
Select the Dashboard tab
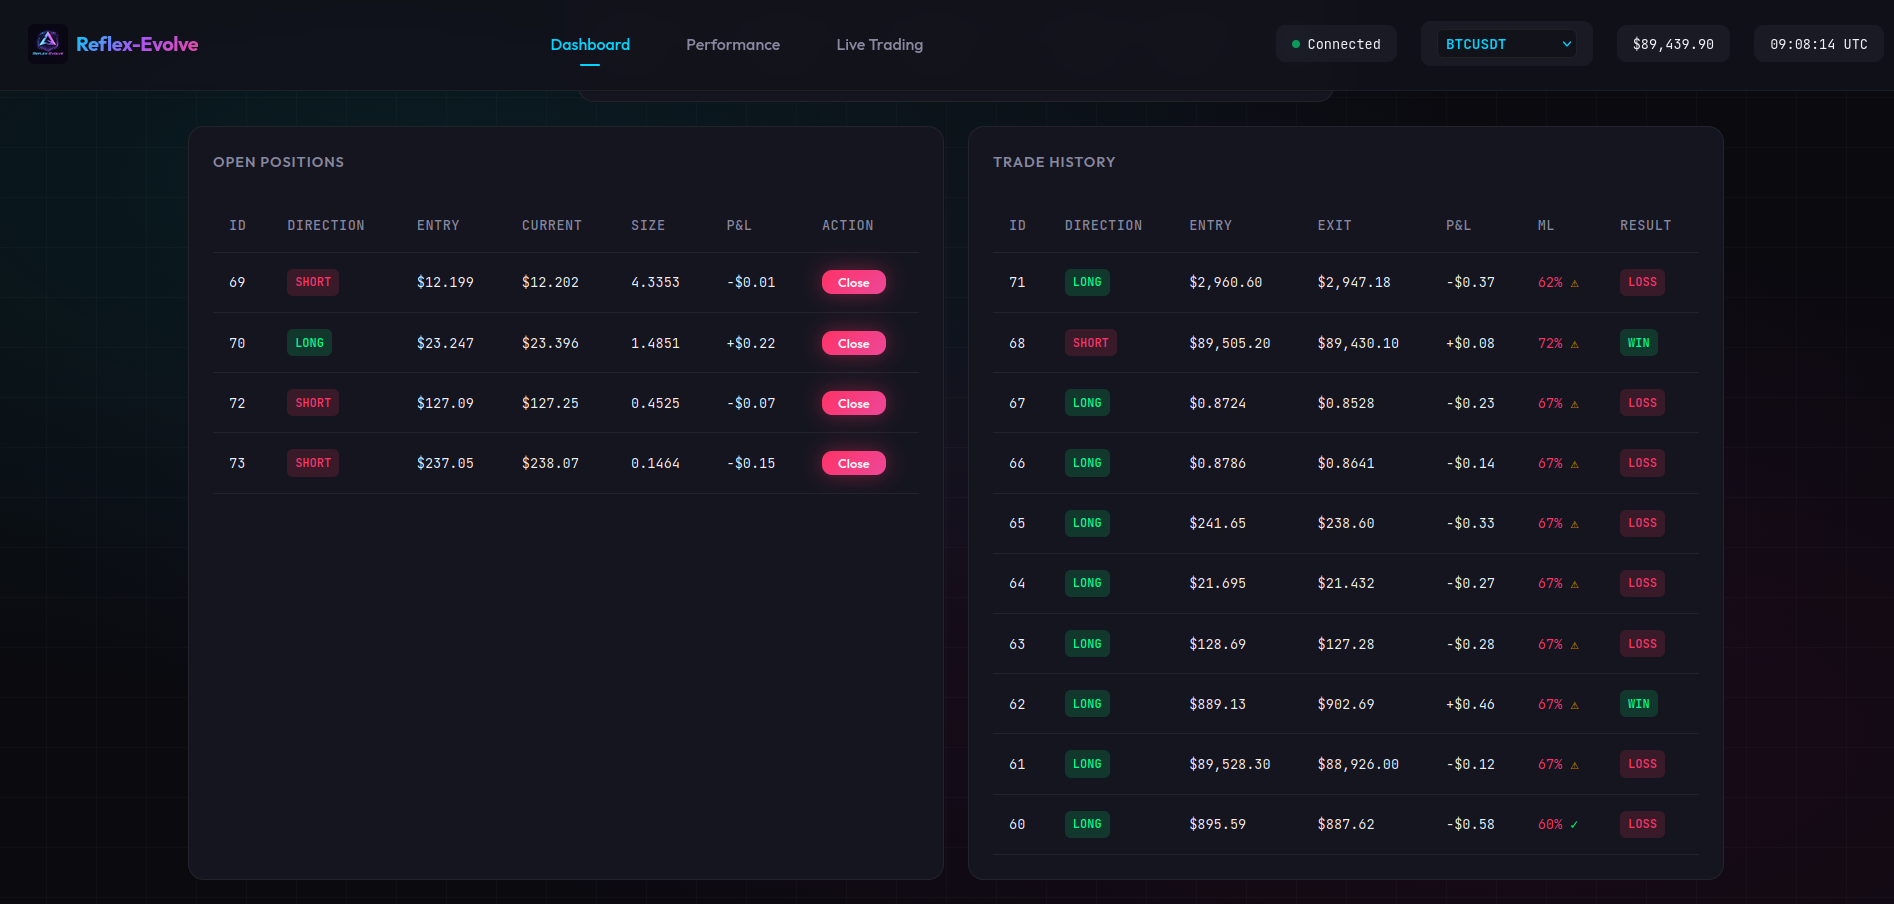590,44
